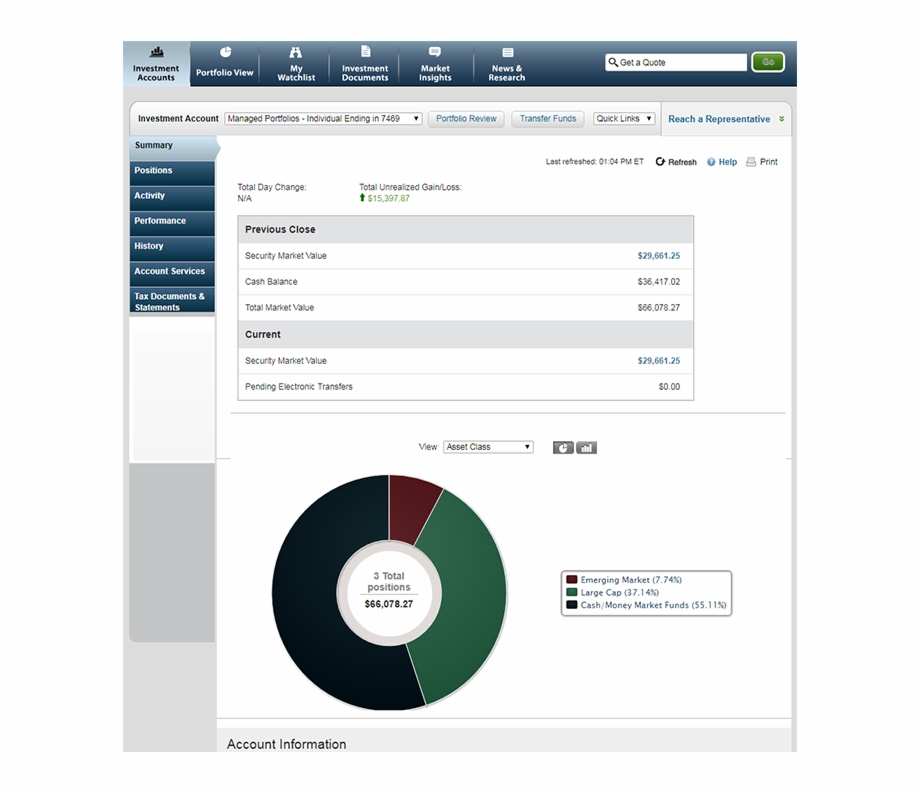
Task: Click the News & Research newspaper icon
Action: coord(508,52)
